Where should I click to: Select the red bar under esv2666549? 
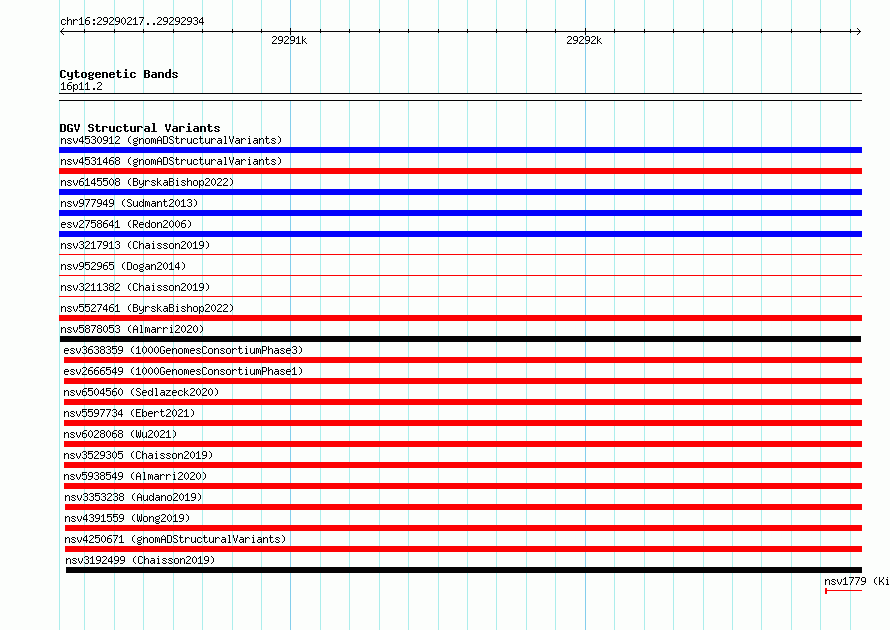point(463,381)
